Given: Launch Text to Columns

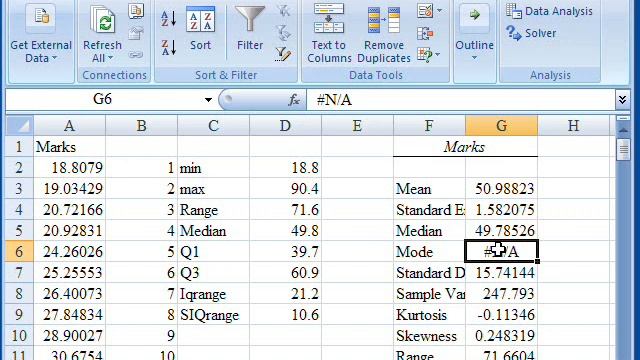Looking at the screenshot, I should (329, 33).
